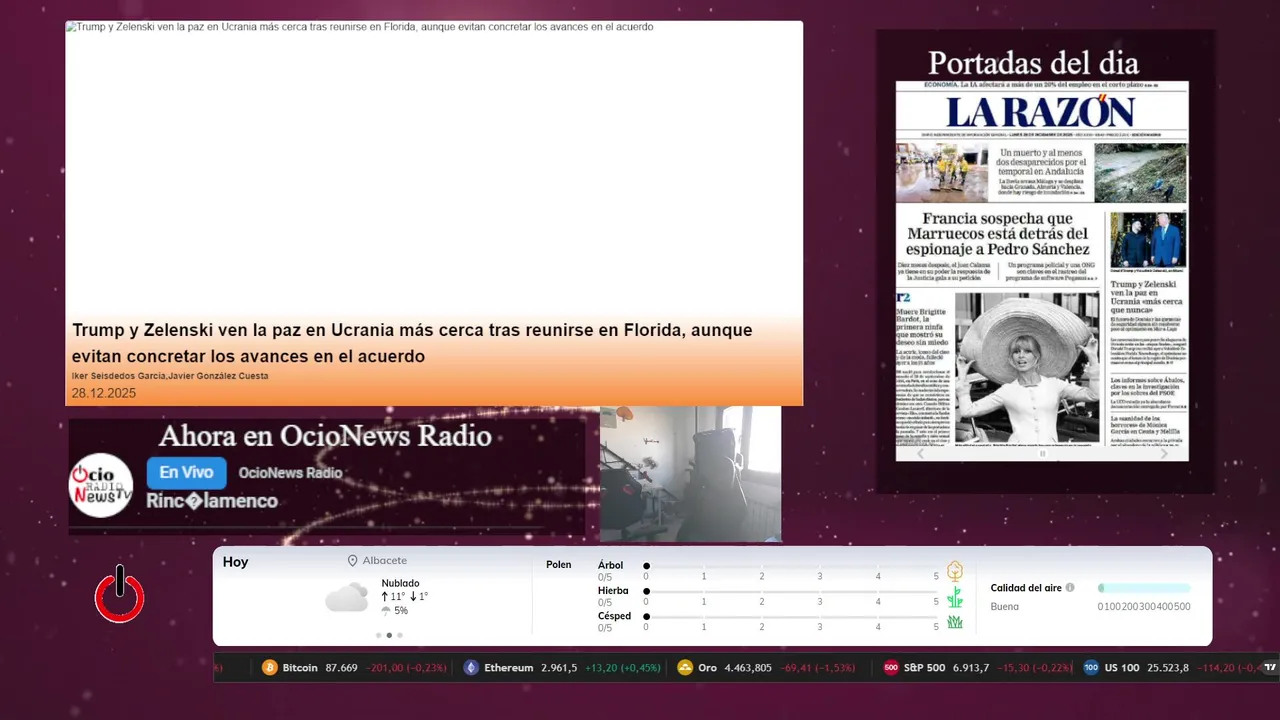Click the OcioNews Radio TV round logo

coord(101,485)
